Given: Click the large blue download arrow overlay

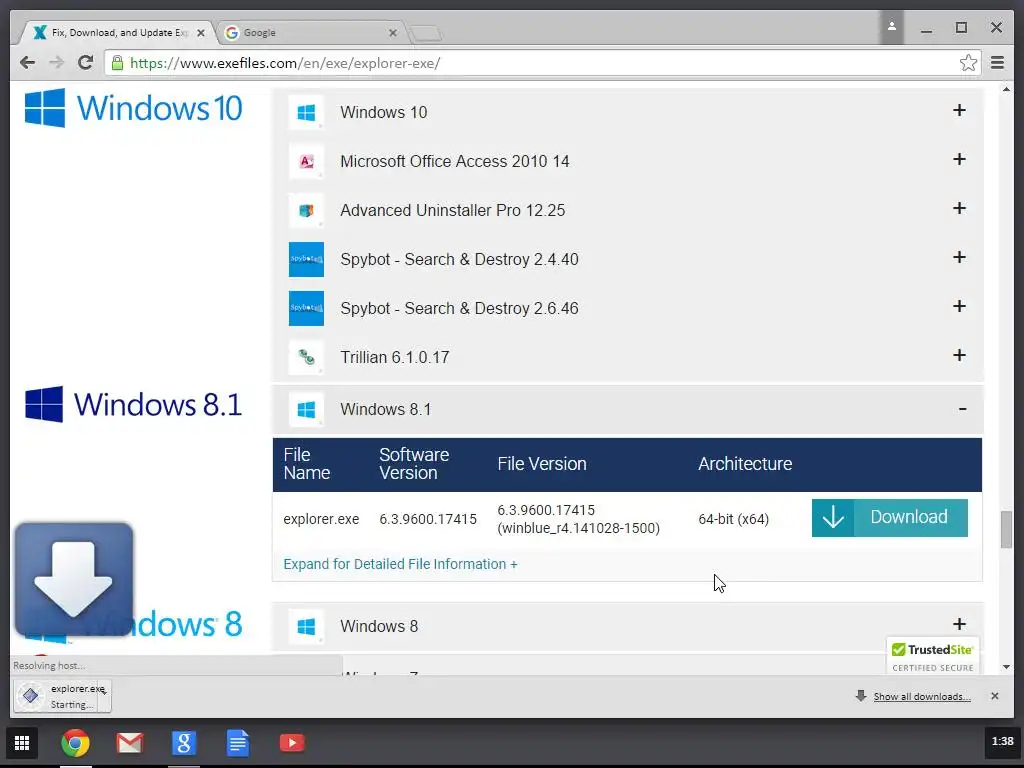Looking at the screenshot, I should tap(74, 579).
